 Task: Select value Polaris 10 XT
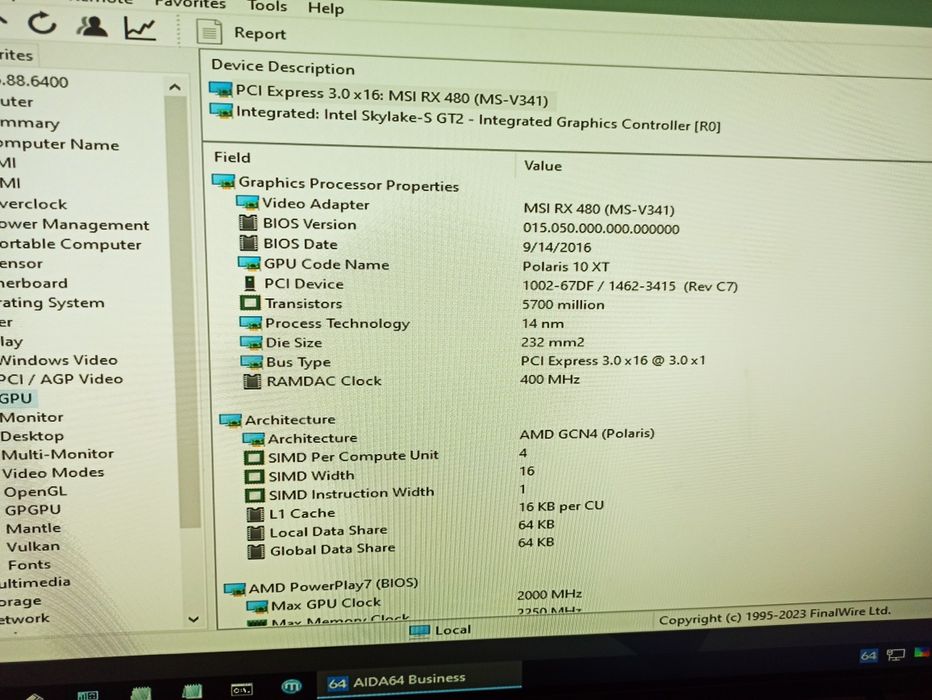click(566, 266)
